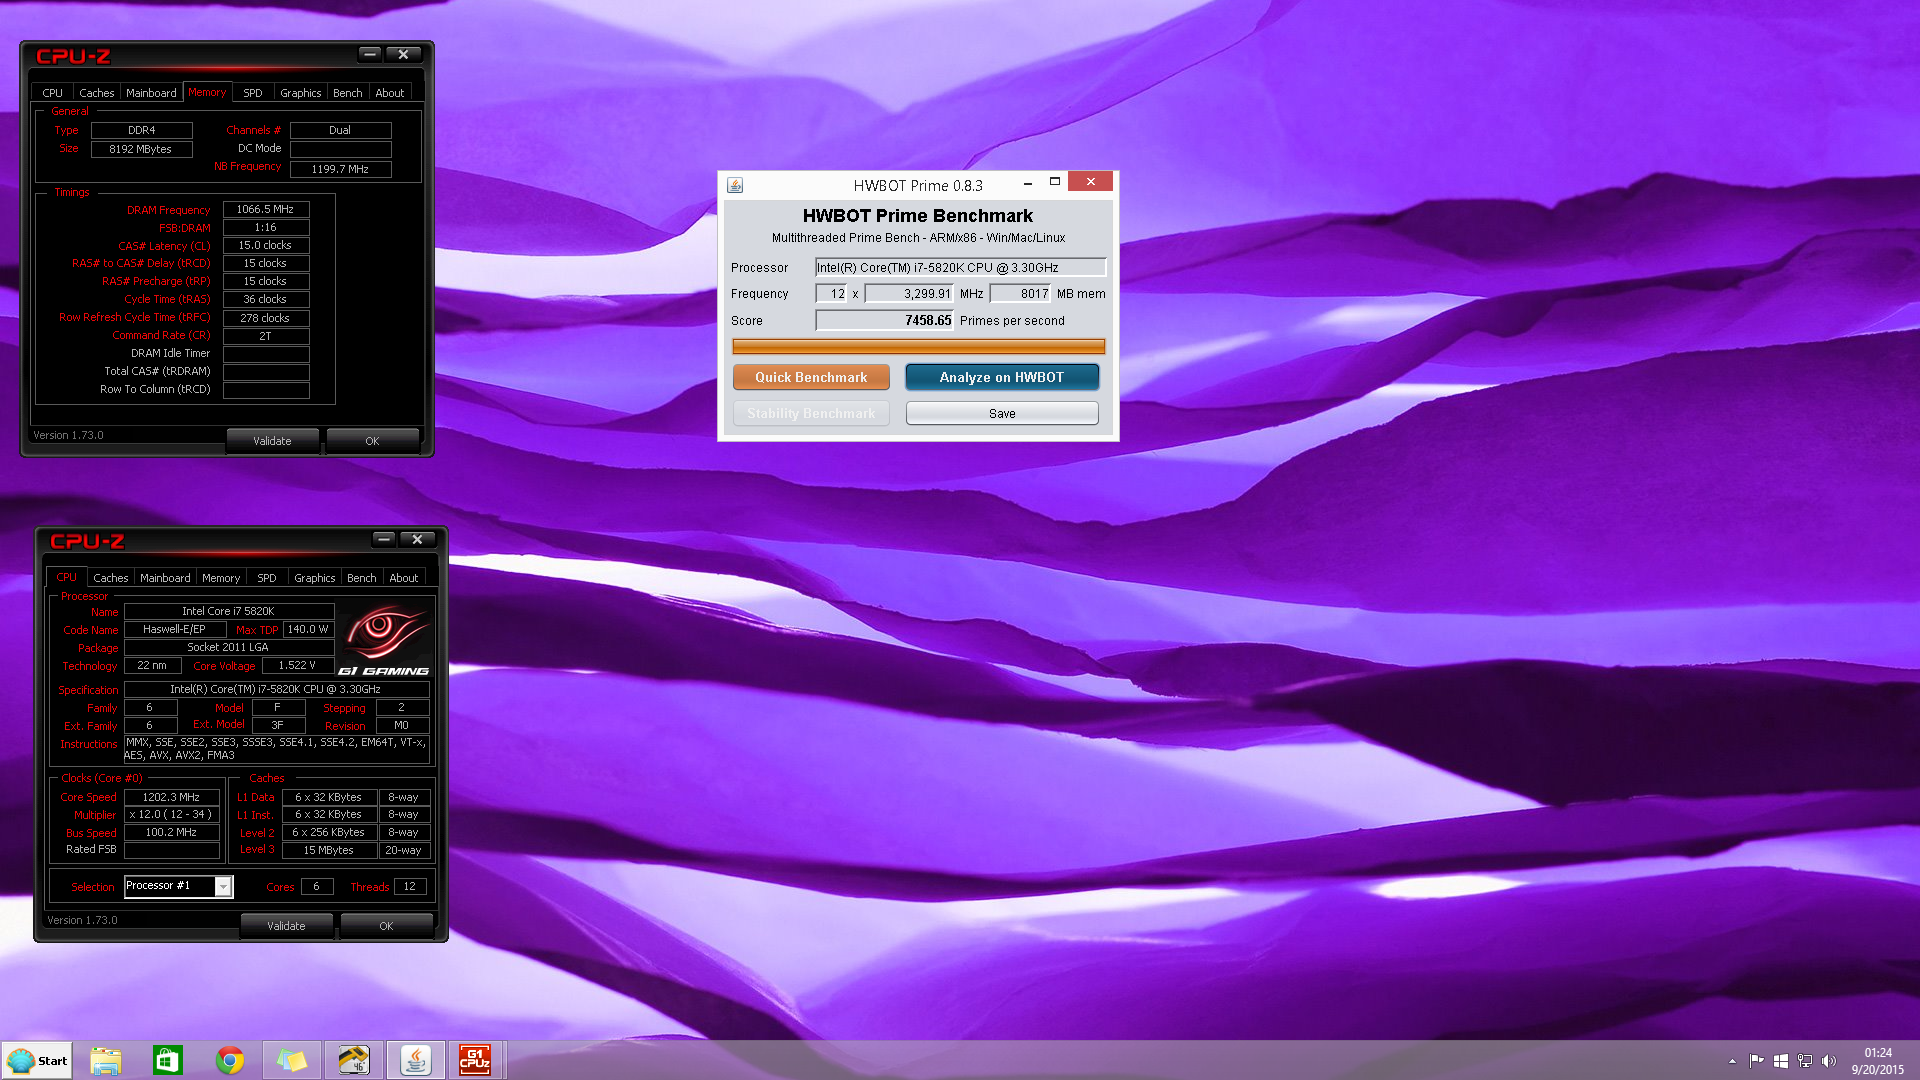
Task: Minimize the HWBOT Prime window
Action: coord(1028,183)
